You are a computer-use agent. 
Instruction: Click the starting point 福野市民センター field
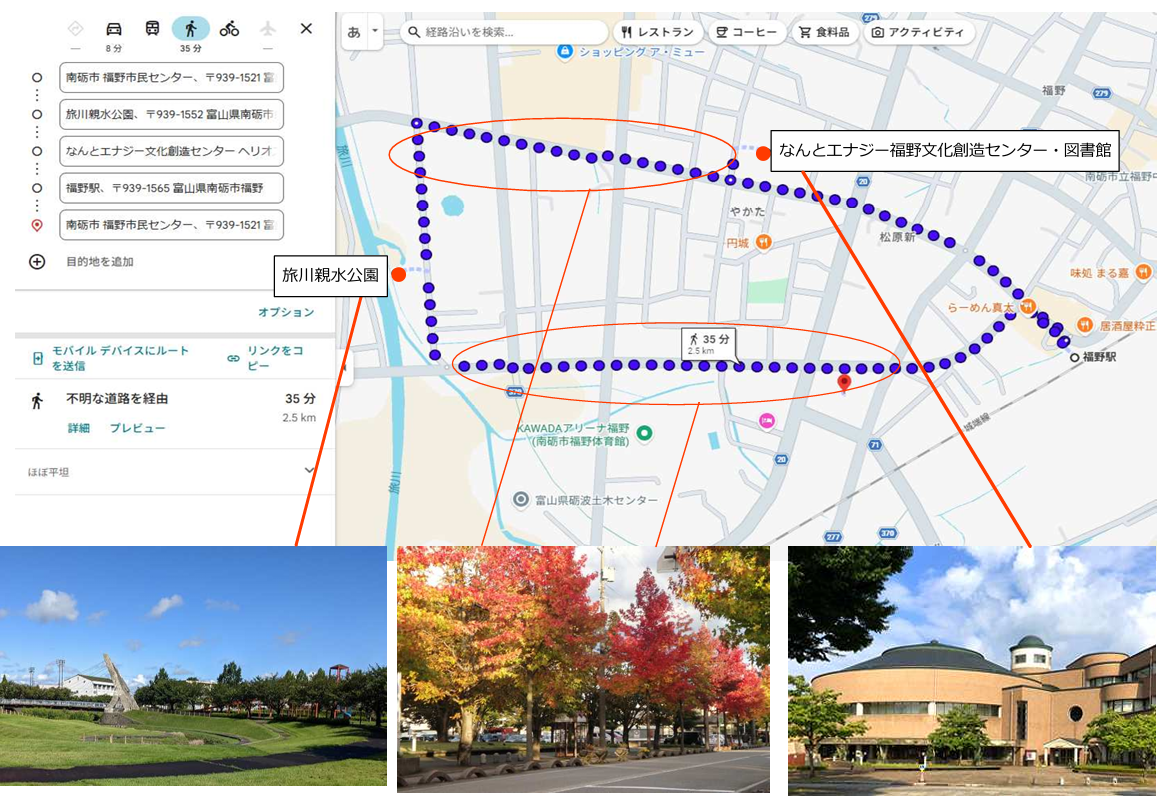point(171,77)
